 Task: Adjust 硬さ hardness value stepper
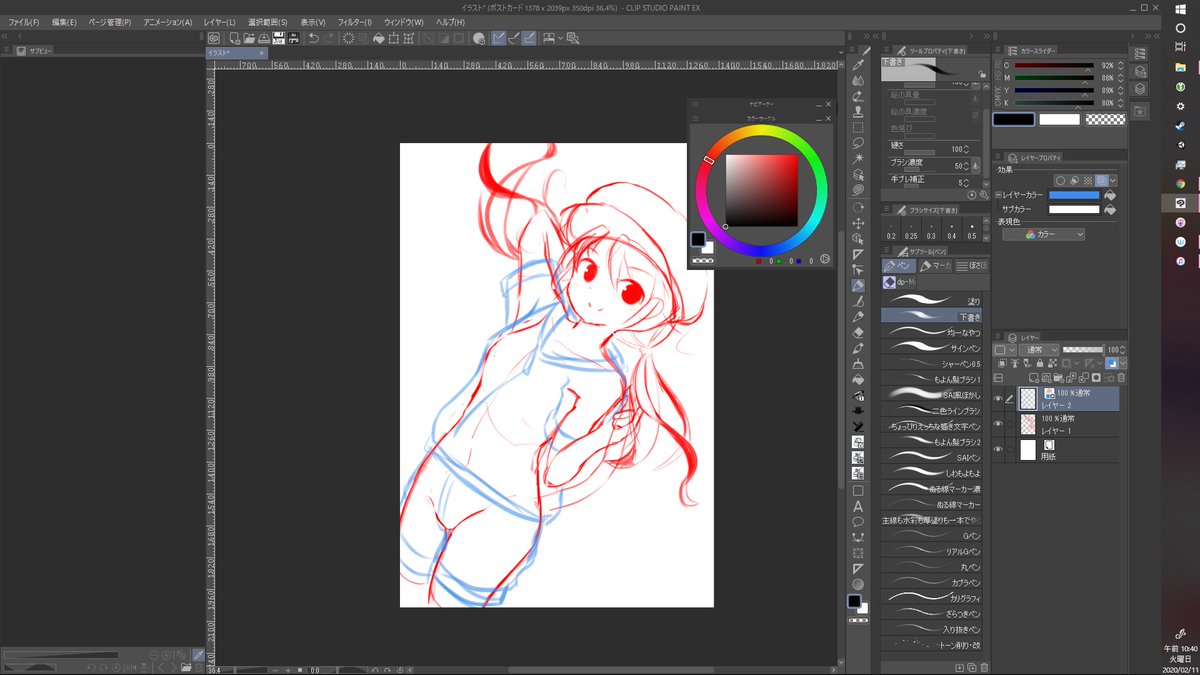point(966,149)
